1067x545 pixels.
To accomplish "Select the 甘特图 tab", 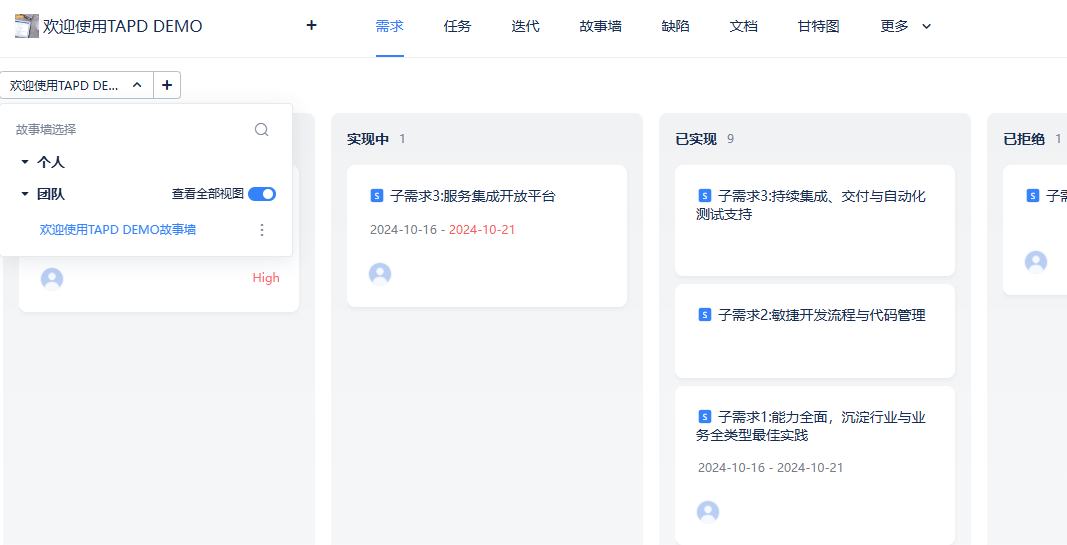I will pos(819,27).
